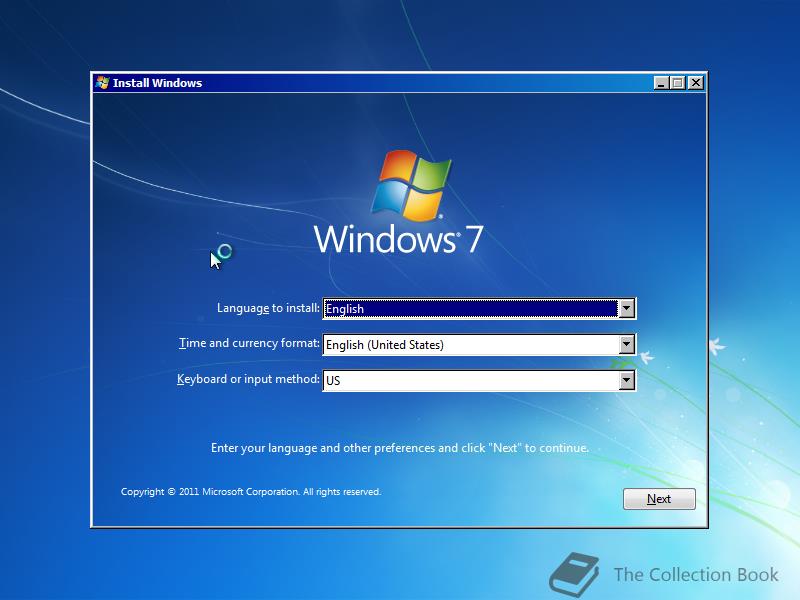This screenshot has height=600, width=800.
Task: Open the Keyboard or input method dropdown arrow
Action: pos(626,380)
